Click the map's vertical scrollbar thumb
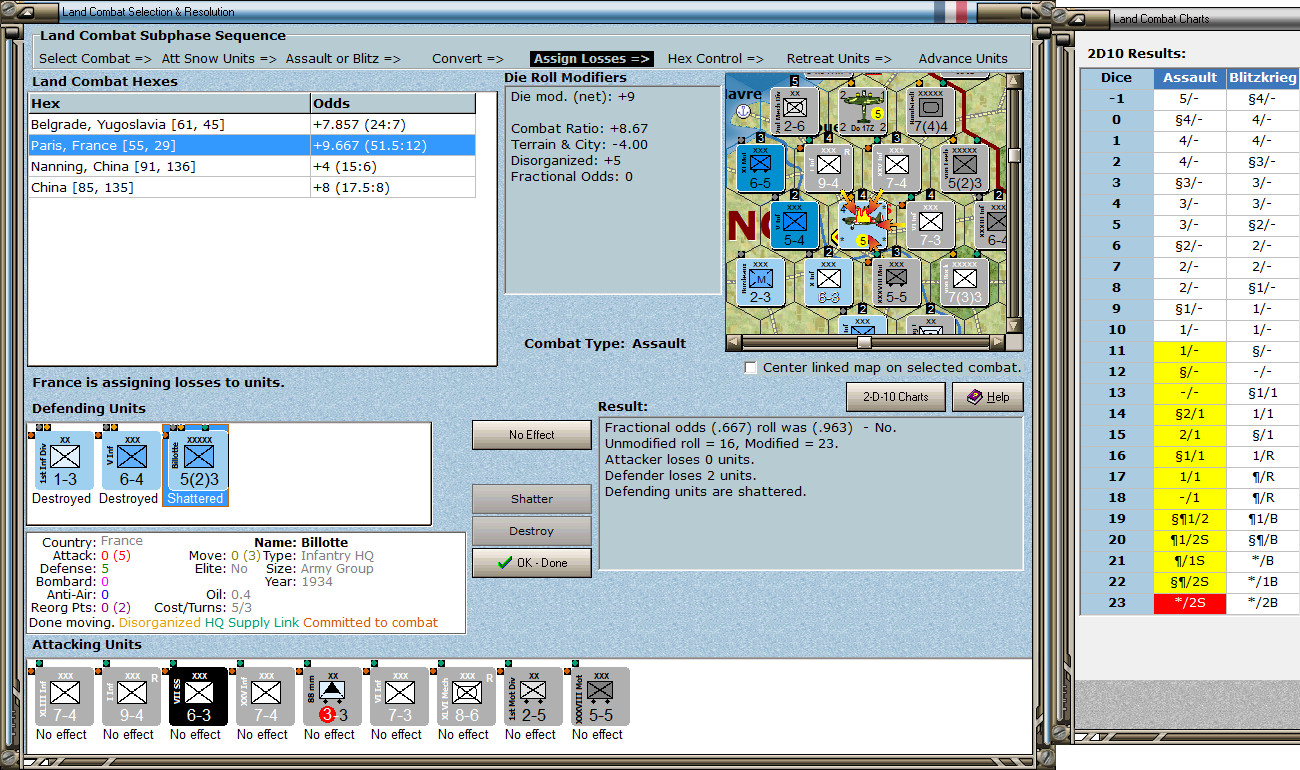This screenshot has width=1300, height=770. [1014, 155]
